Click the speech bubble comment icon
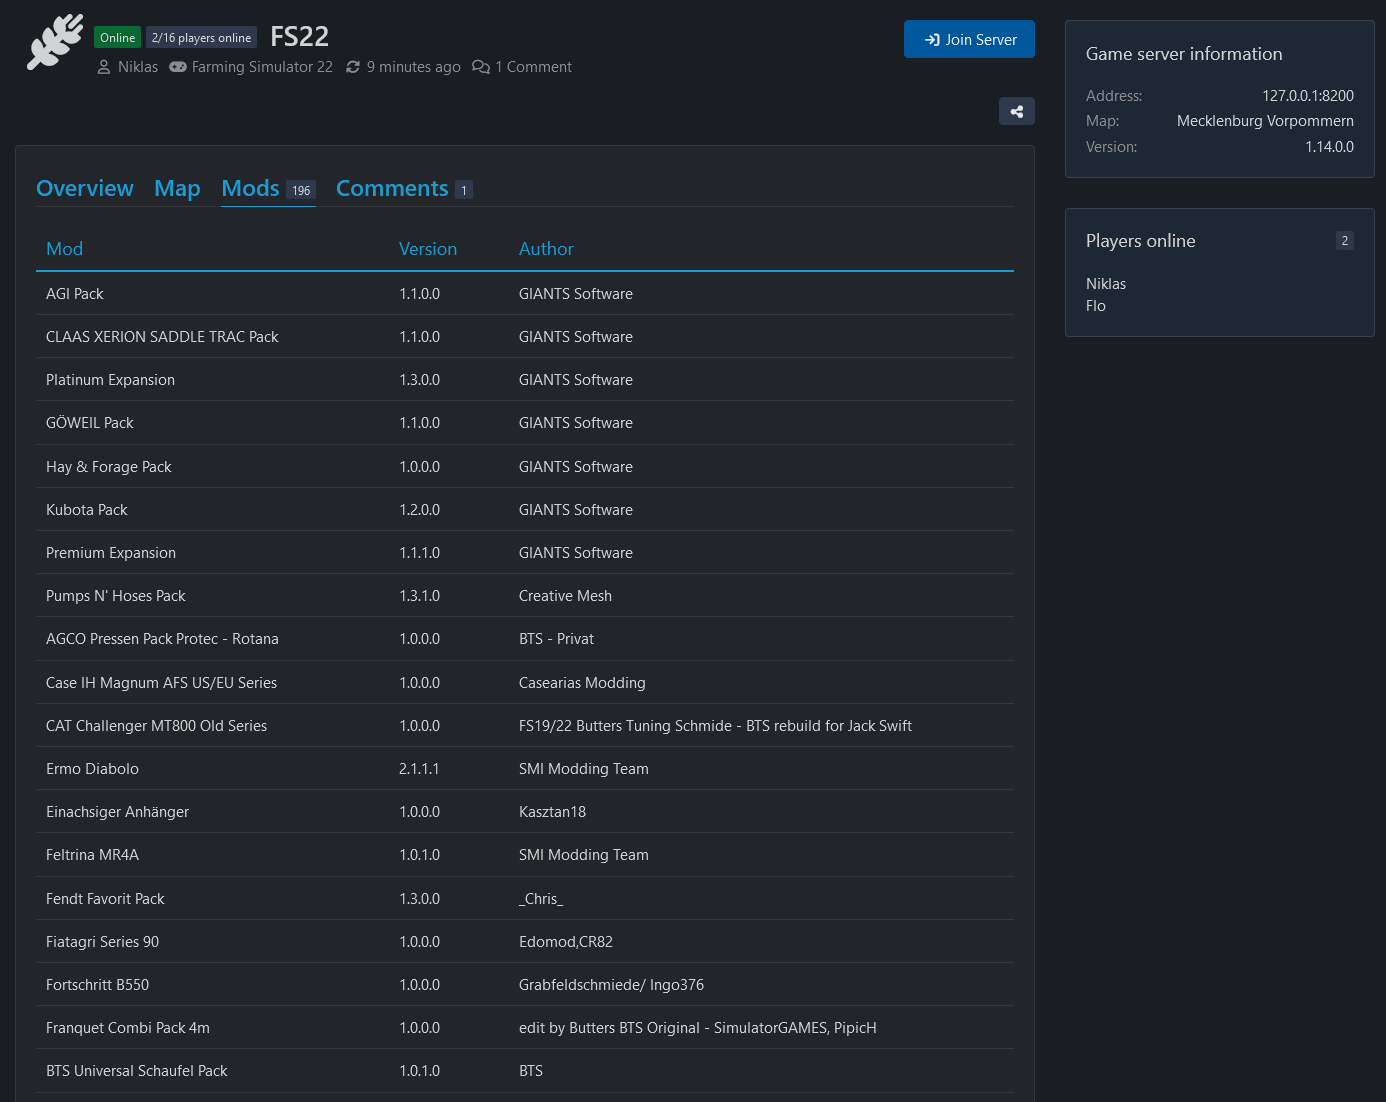Image resolution: width=1386 pixels, height=1102 pixels. [x=481, y=67]
